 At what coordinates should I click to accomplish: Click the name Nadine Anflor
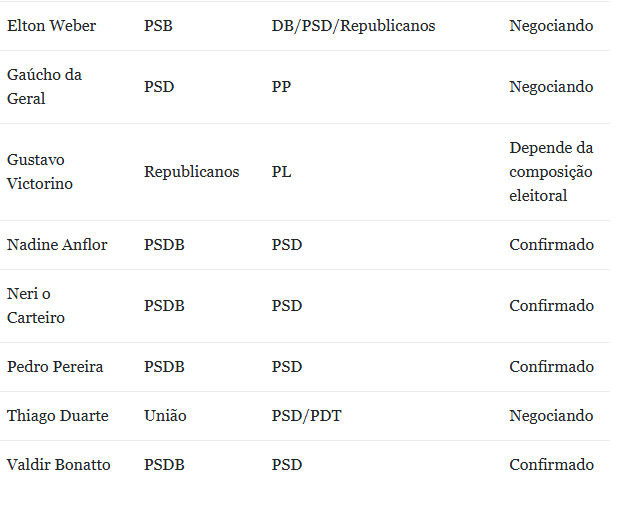(x=57, y=245)
